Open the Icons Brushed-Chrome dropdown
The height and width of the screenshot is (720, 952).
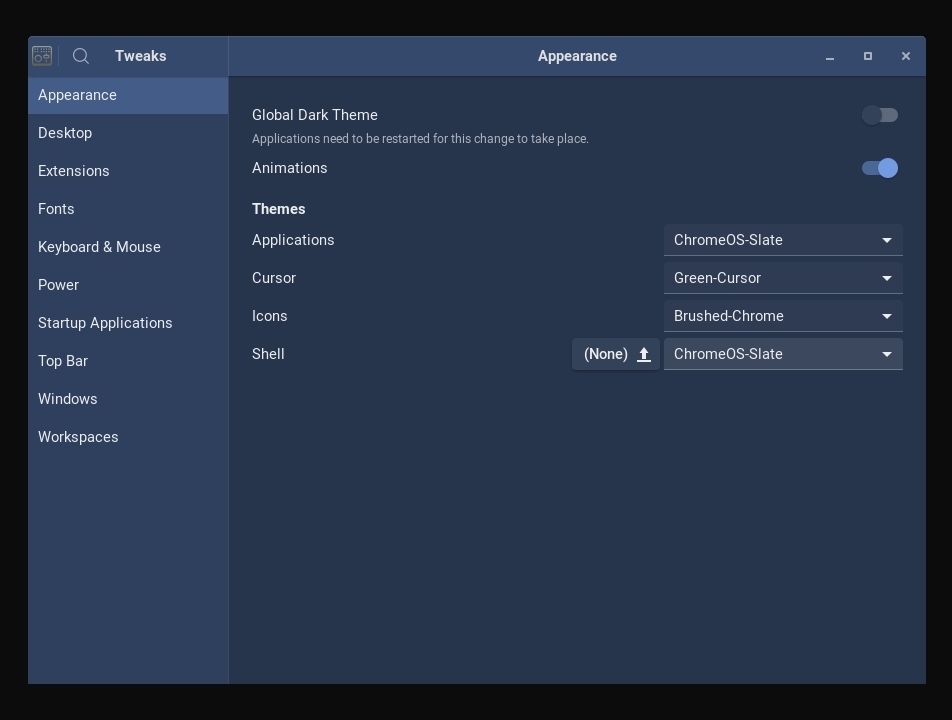783,316
